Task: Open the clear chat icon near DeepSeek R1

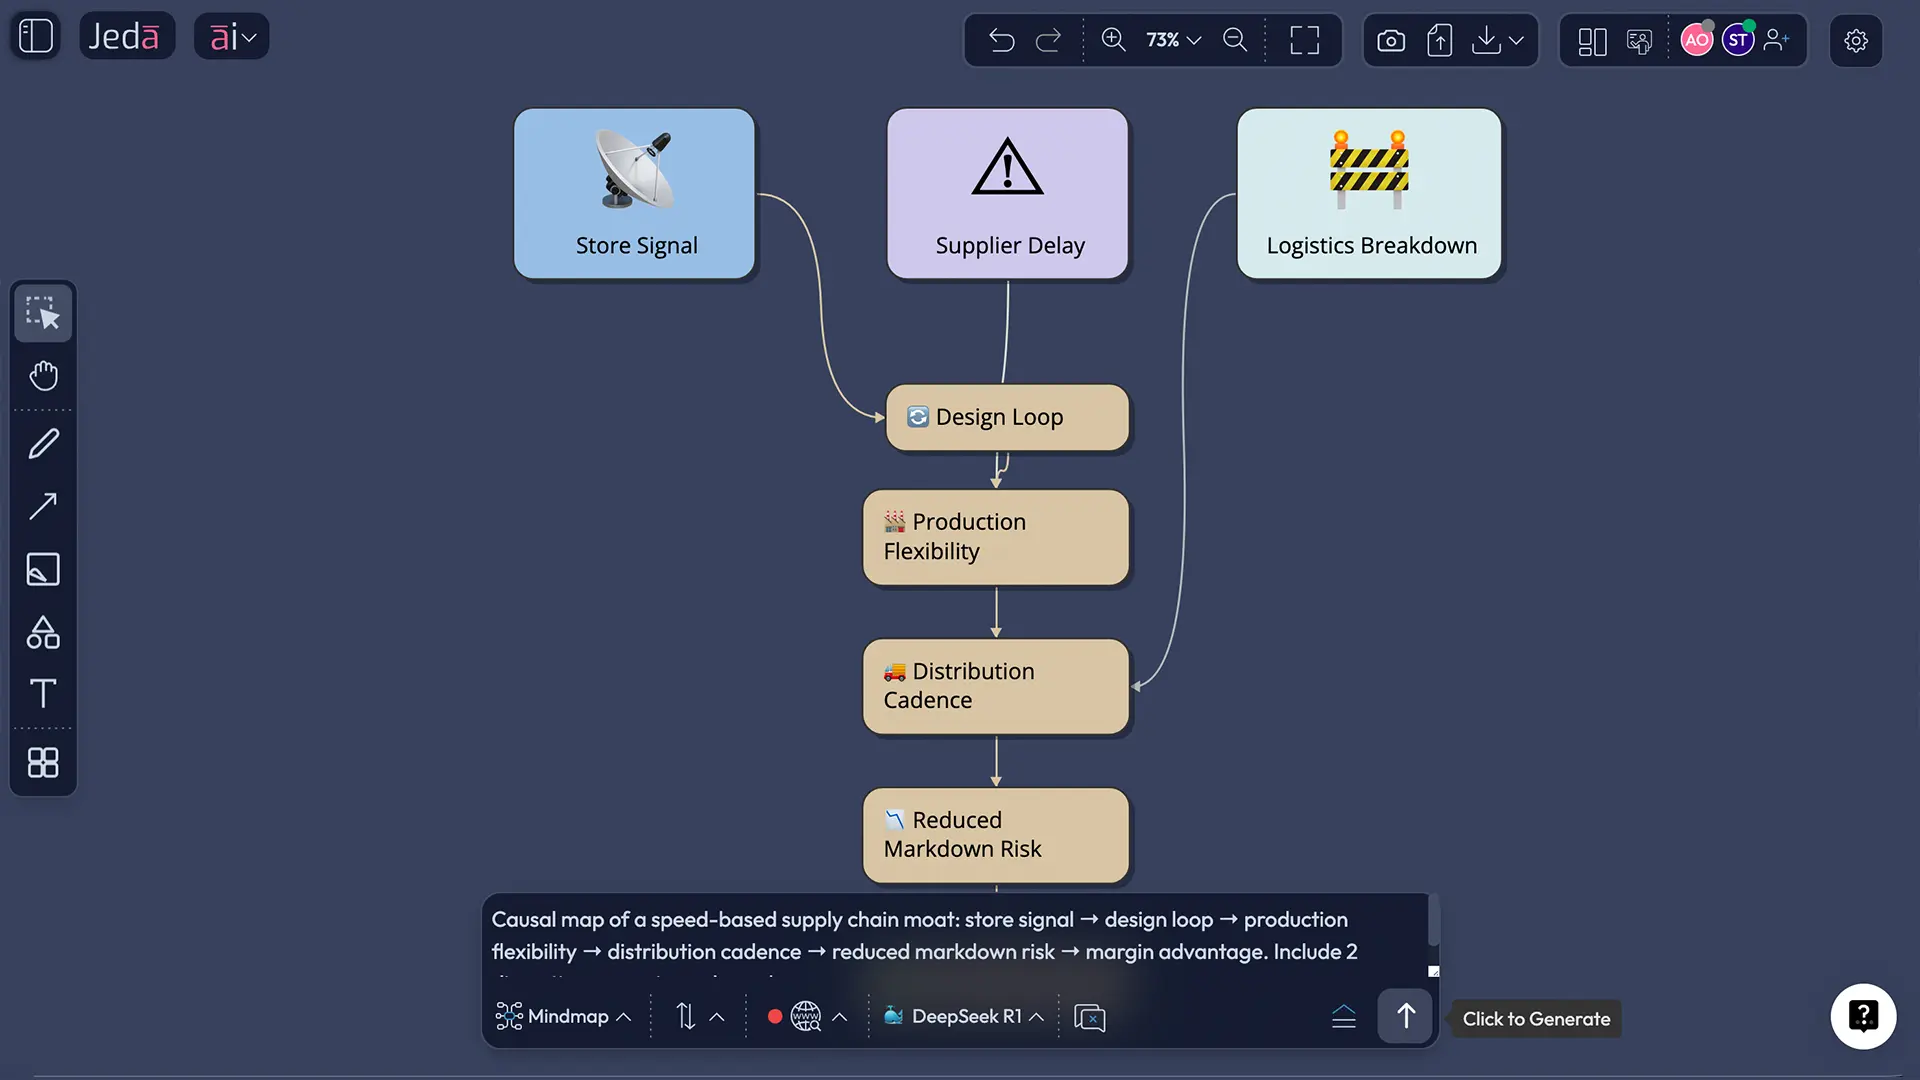Action: 1090,1016
